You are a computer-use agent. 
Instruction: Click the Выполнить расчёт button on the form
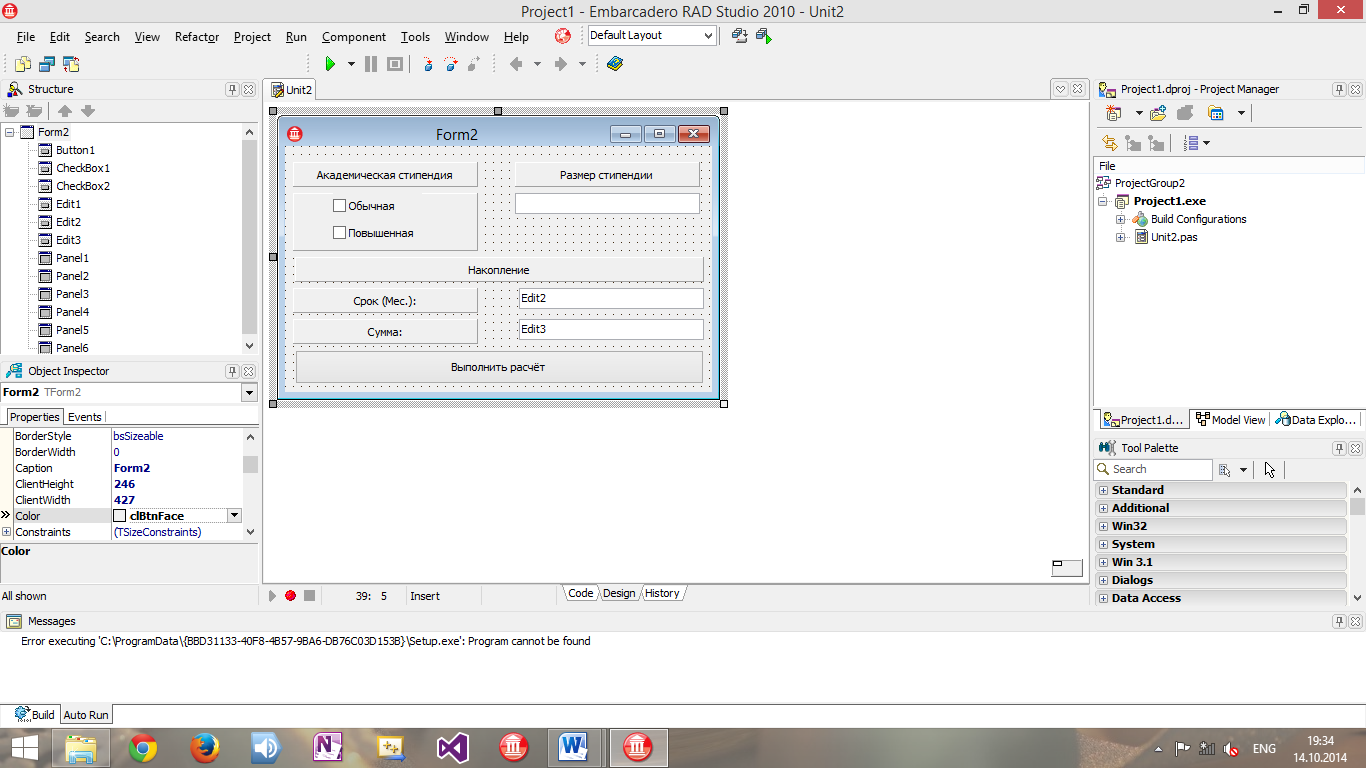pos(498,367)
